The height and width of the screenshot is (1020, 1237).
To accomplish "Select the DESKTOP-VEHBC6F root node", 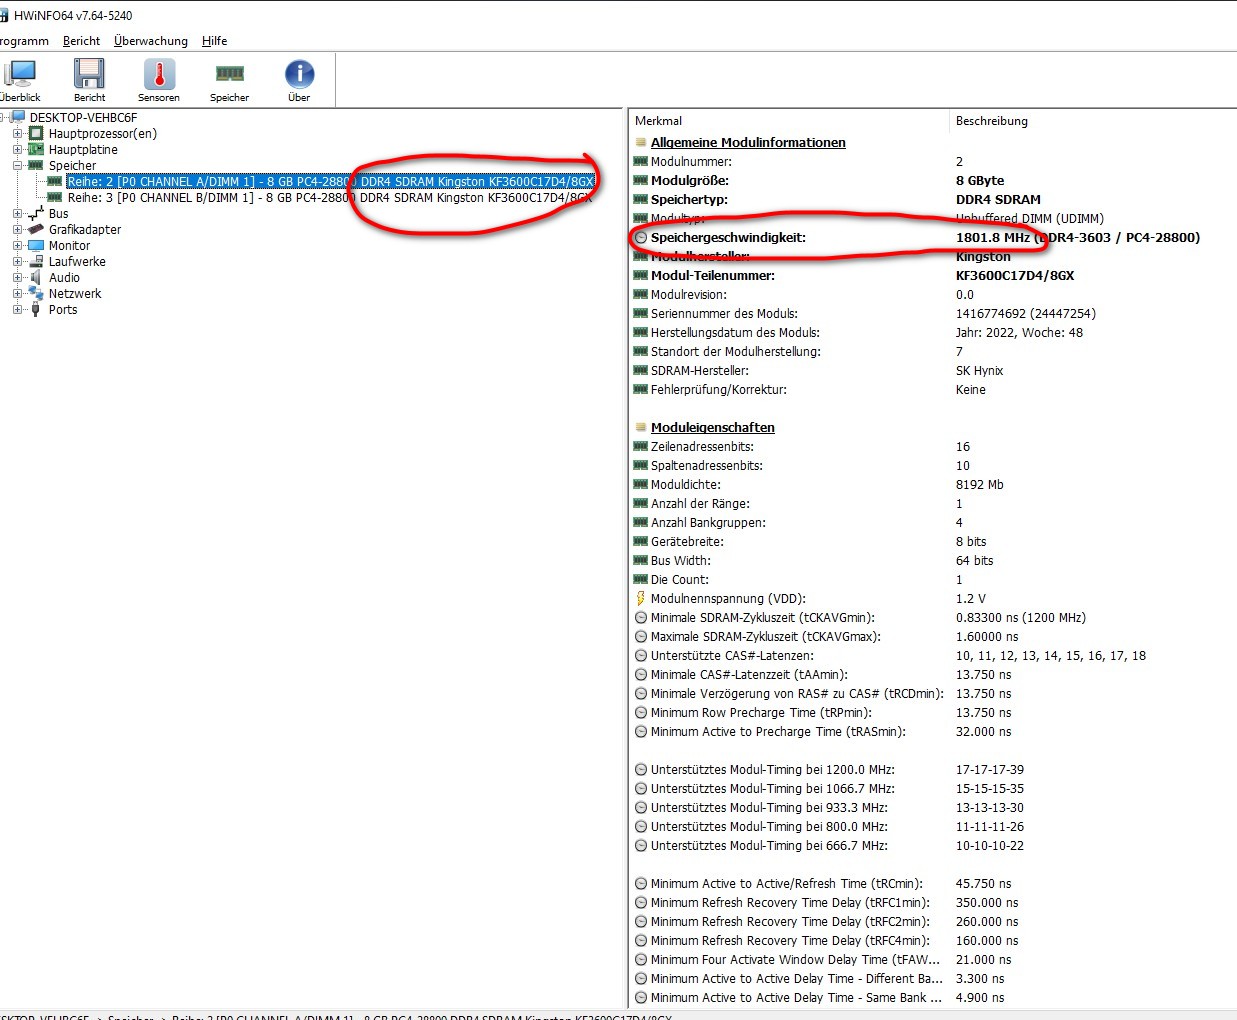I will coord(83,117).
